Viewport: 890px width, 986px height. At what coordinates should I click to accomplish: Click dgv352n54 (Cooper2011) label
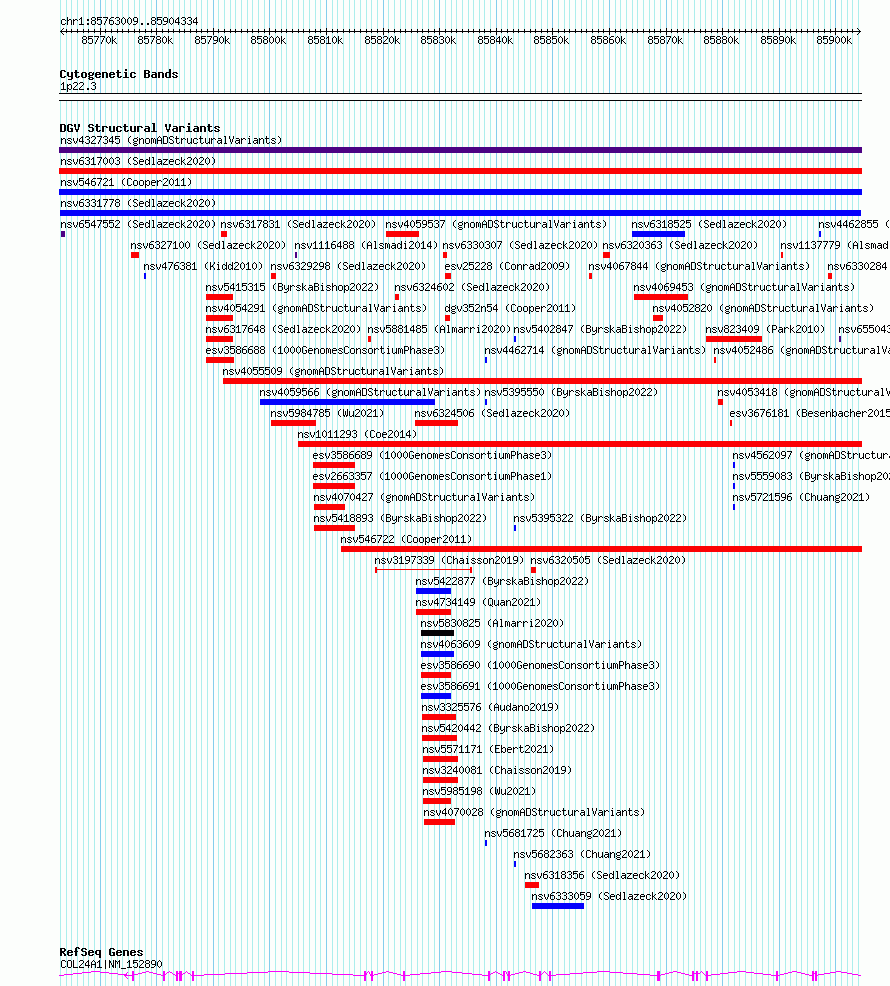[510, 308]
